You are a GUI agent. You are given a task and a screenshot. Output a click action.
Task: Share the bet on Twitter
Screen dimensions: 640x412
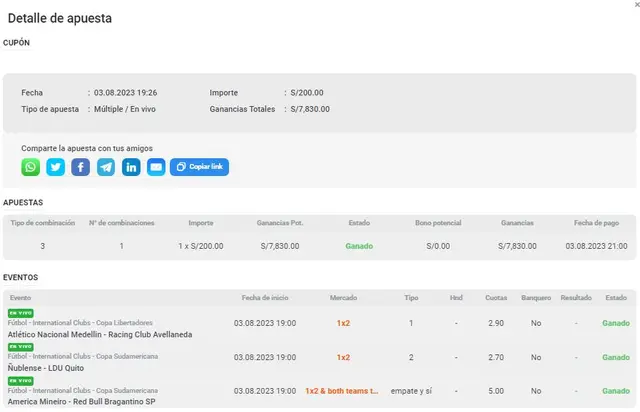[x=56, y=167]
